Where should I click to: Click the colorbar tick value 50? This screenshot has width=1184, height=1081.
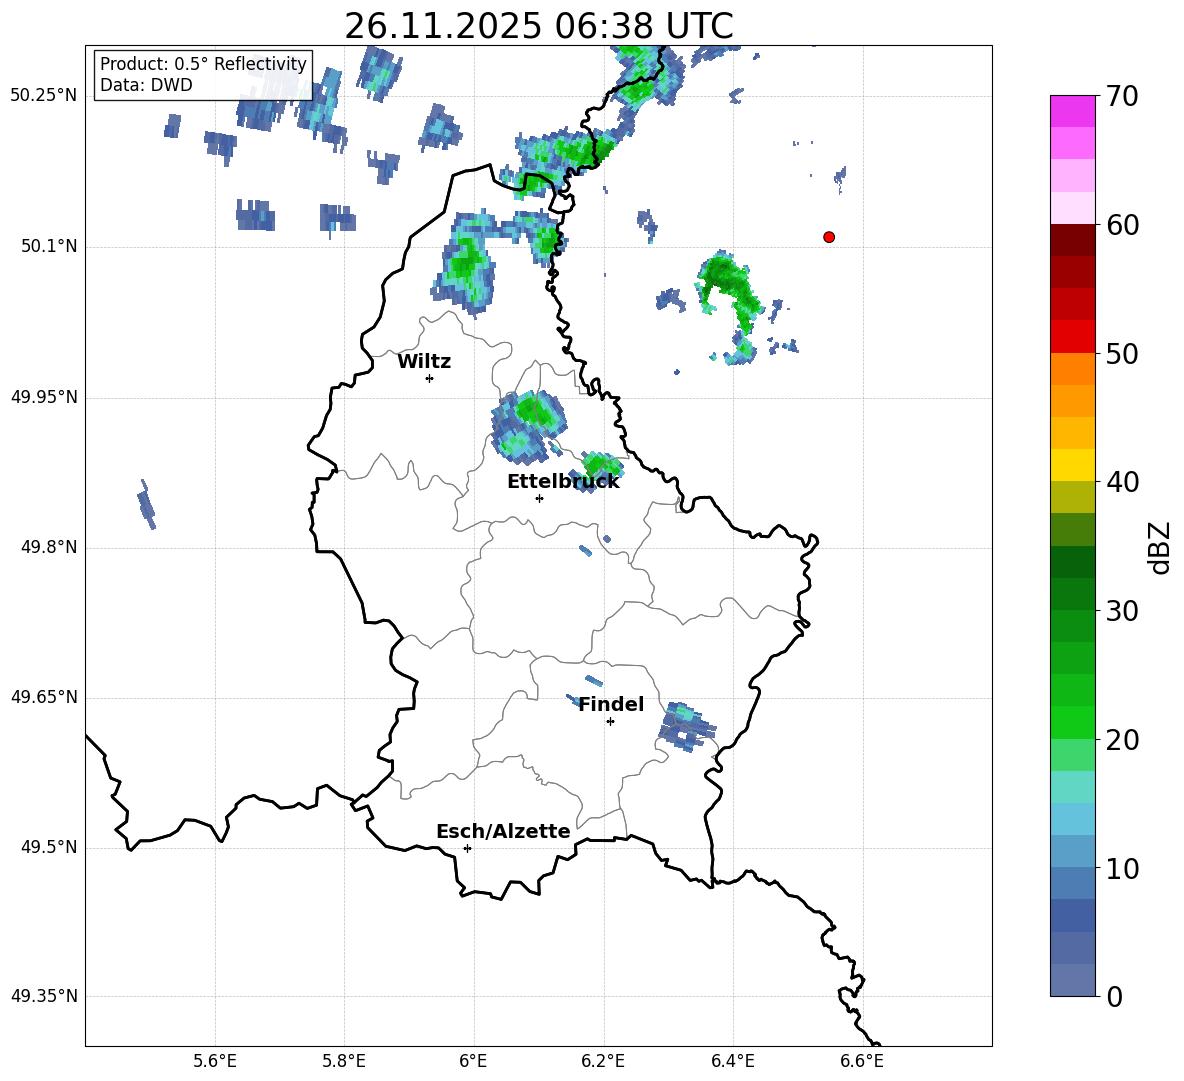click(x=1122, y=353)
